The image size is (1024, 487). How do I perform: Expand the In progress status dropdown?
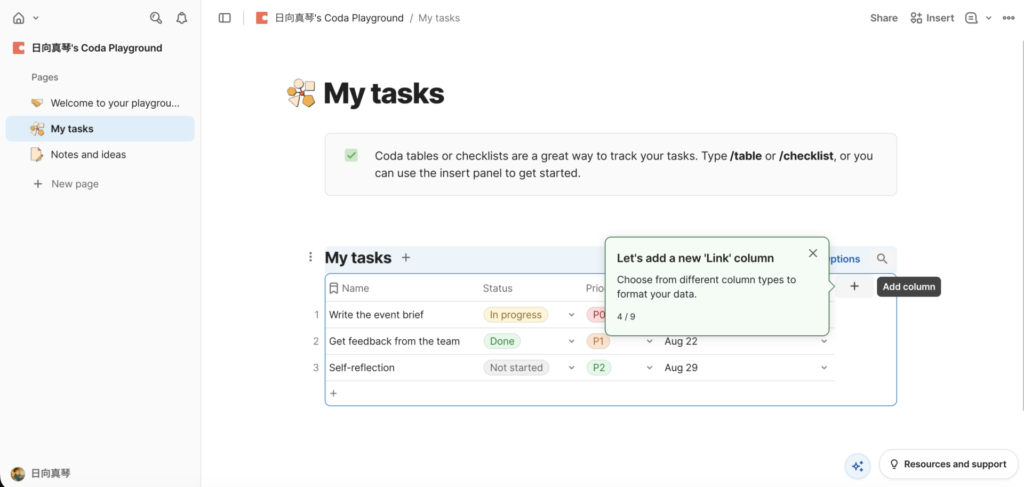pyautogui.click(x=570, y=315)
